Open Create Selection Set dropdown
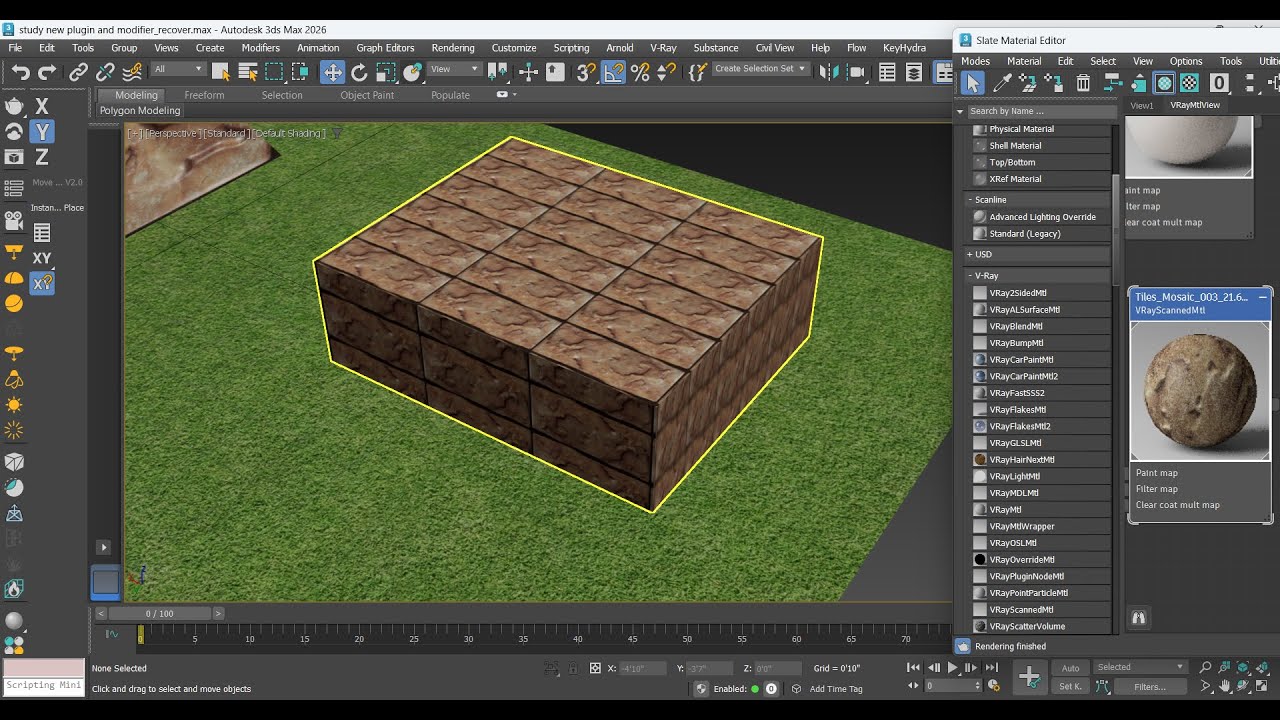 pyautogui.click(x=760, y=69)
